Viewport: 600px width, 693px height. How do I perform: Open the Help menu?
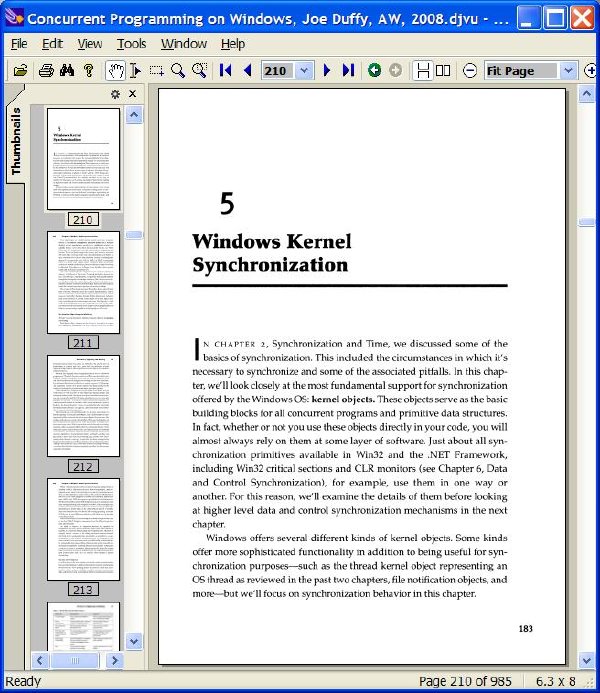[x=233, y=44]
